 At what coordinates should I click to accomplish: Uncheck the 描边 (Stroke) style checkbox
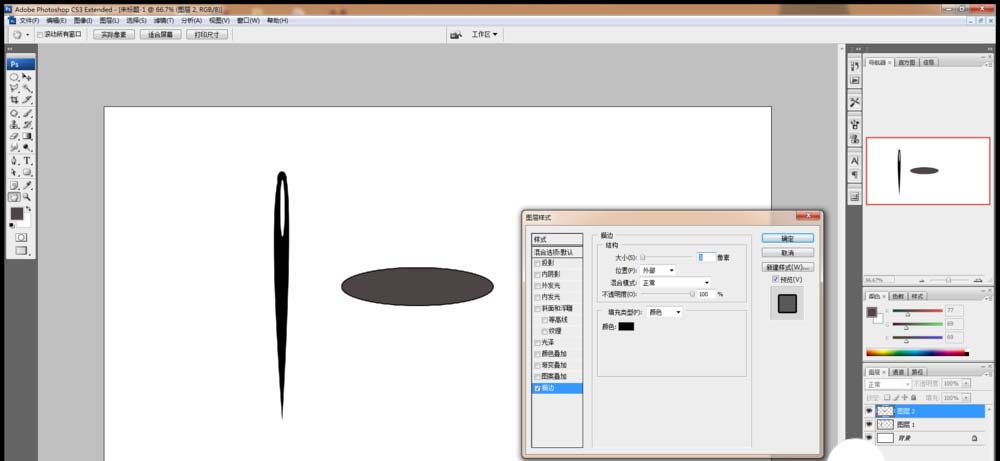click(537, 388)
